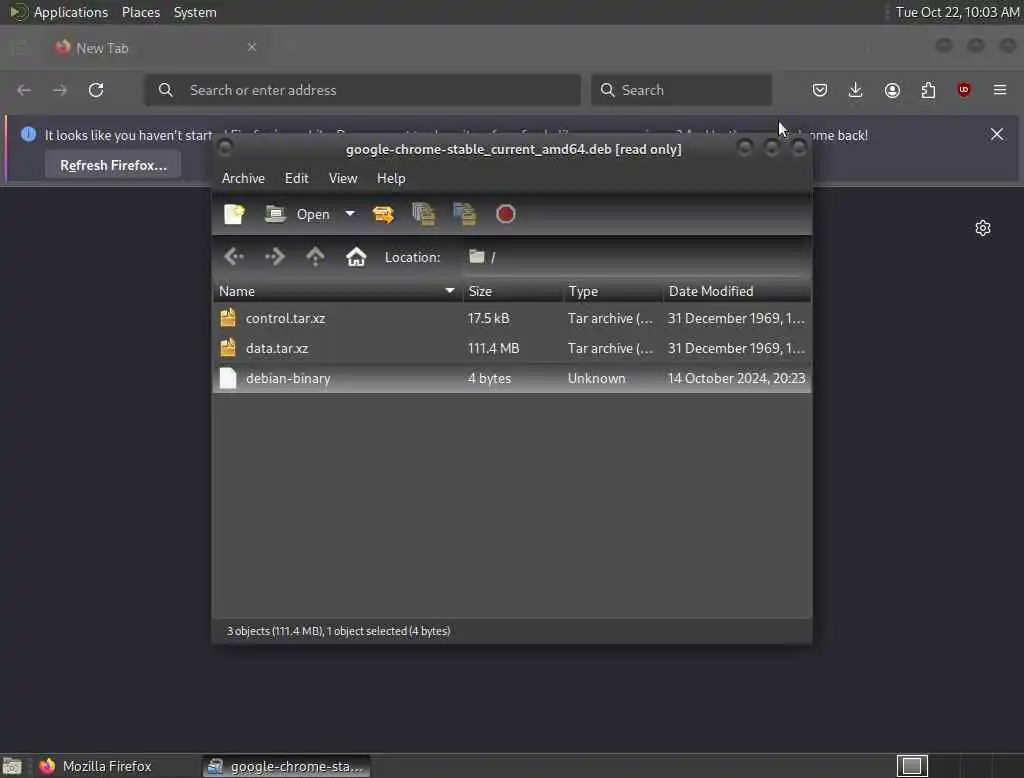Image resolution: width=1024 pixels, height=778 pixels.
Task: Expand the Open recent dropdown arrow
Action: pos(349,214)
